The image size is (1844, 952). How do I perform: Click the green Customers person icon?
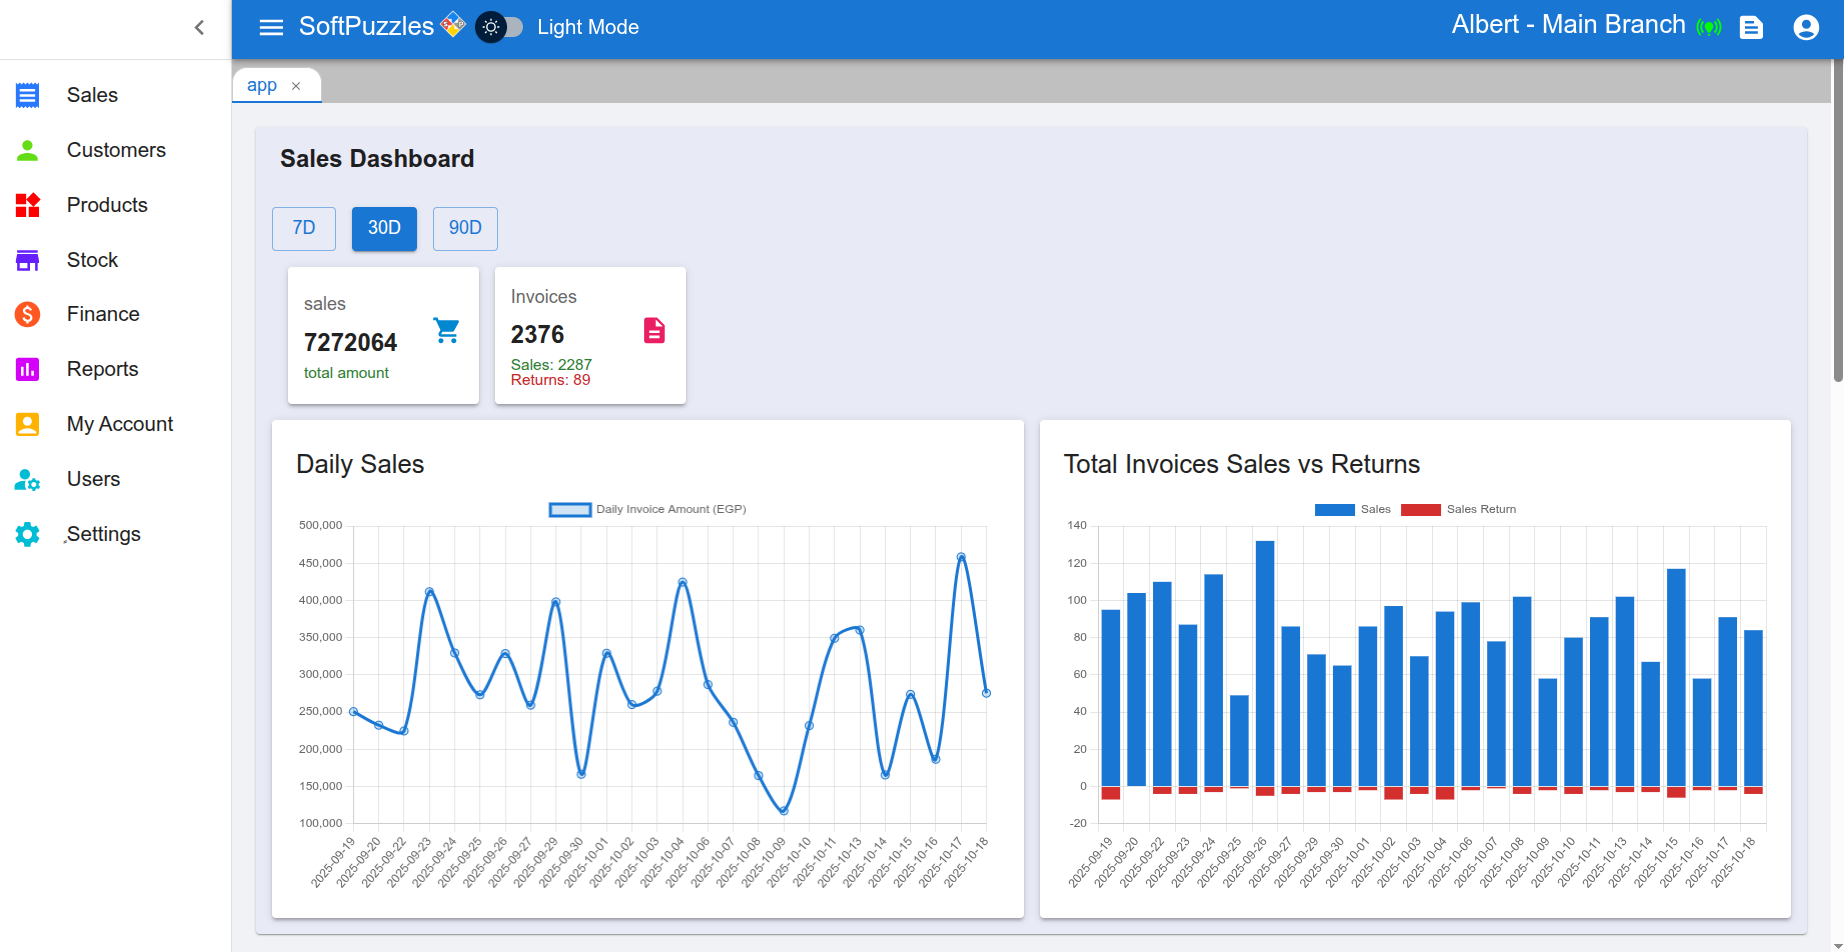click(x=28, y=150)
